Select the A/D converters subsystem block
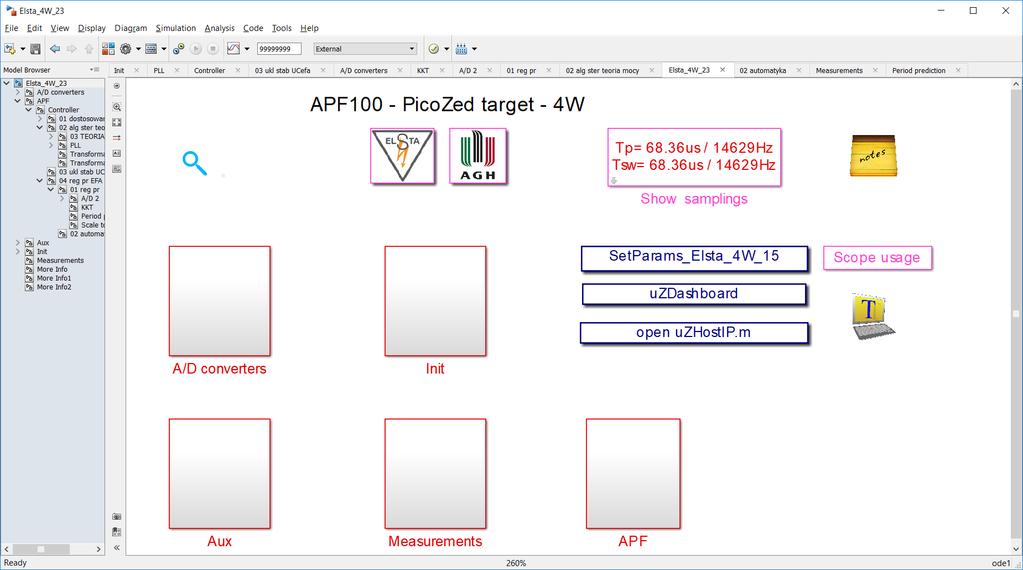1023x570 pixels. point(219,301)
